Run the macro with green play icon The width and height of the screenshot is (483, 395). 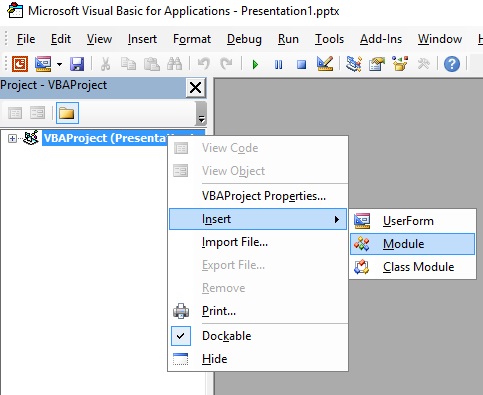255,64
